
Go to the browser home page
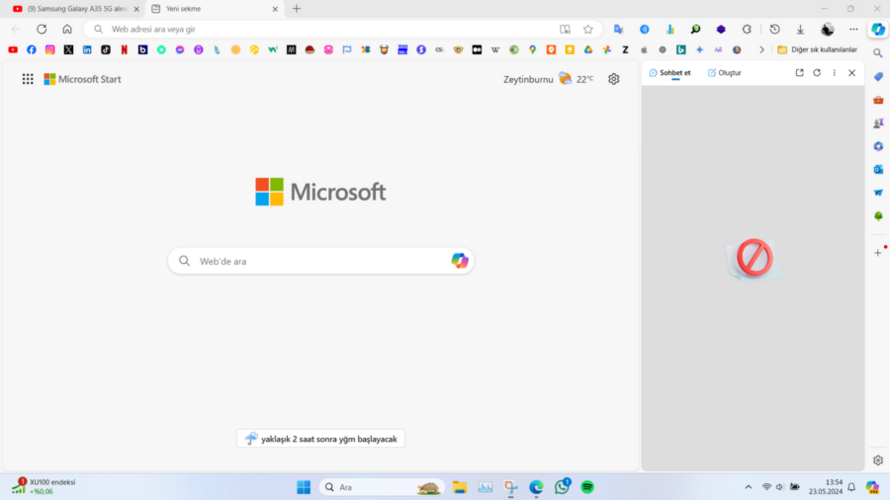tap(67, 30)
